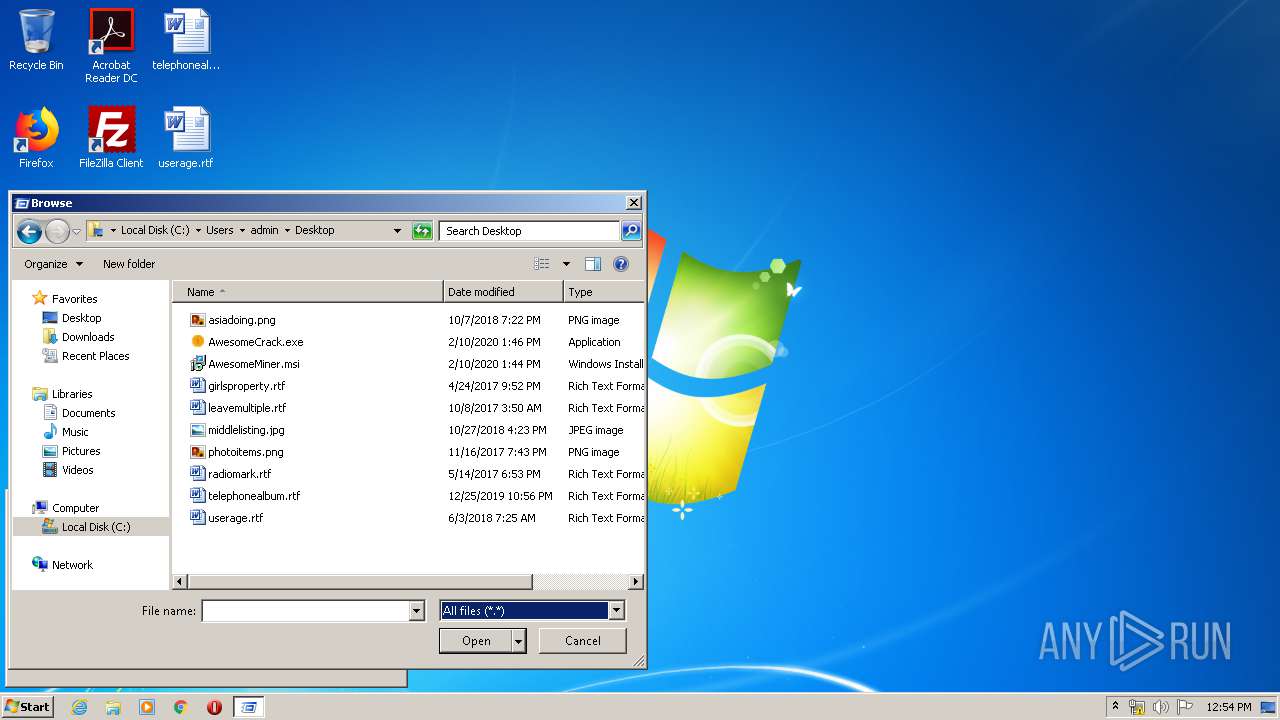Screen dimensions: 1280x720
Task: Click the Open button
Action: tap(476, 641)
